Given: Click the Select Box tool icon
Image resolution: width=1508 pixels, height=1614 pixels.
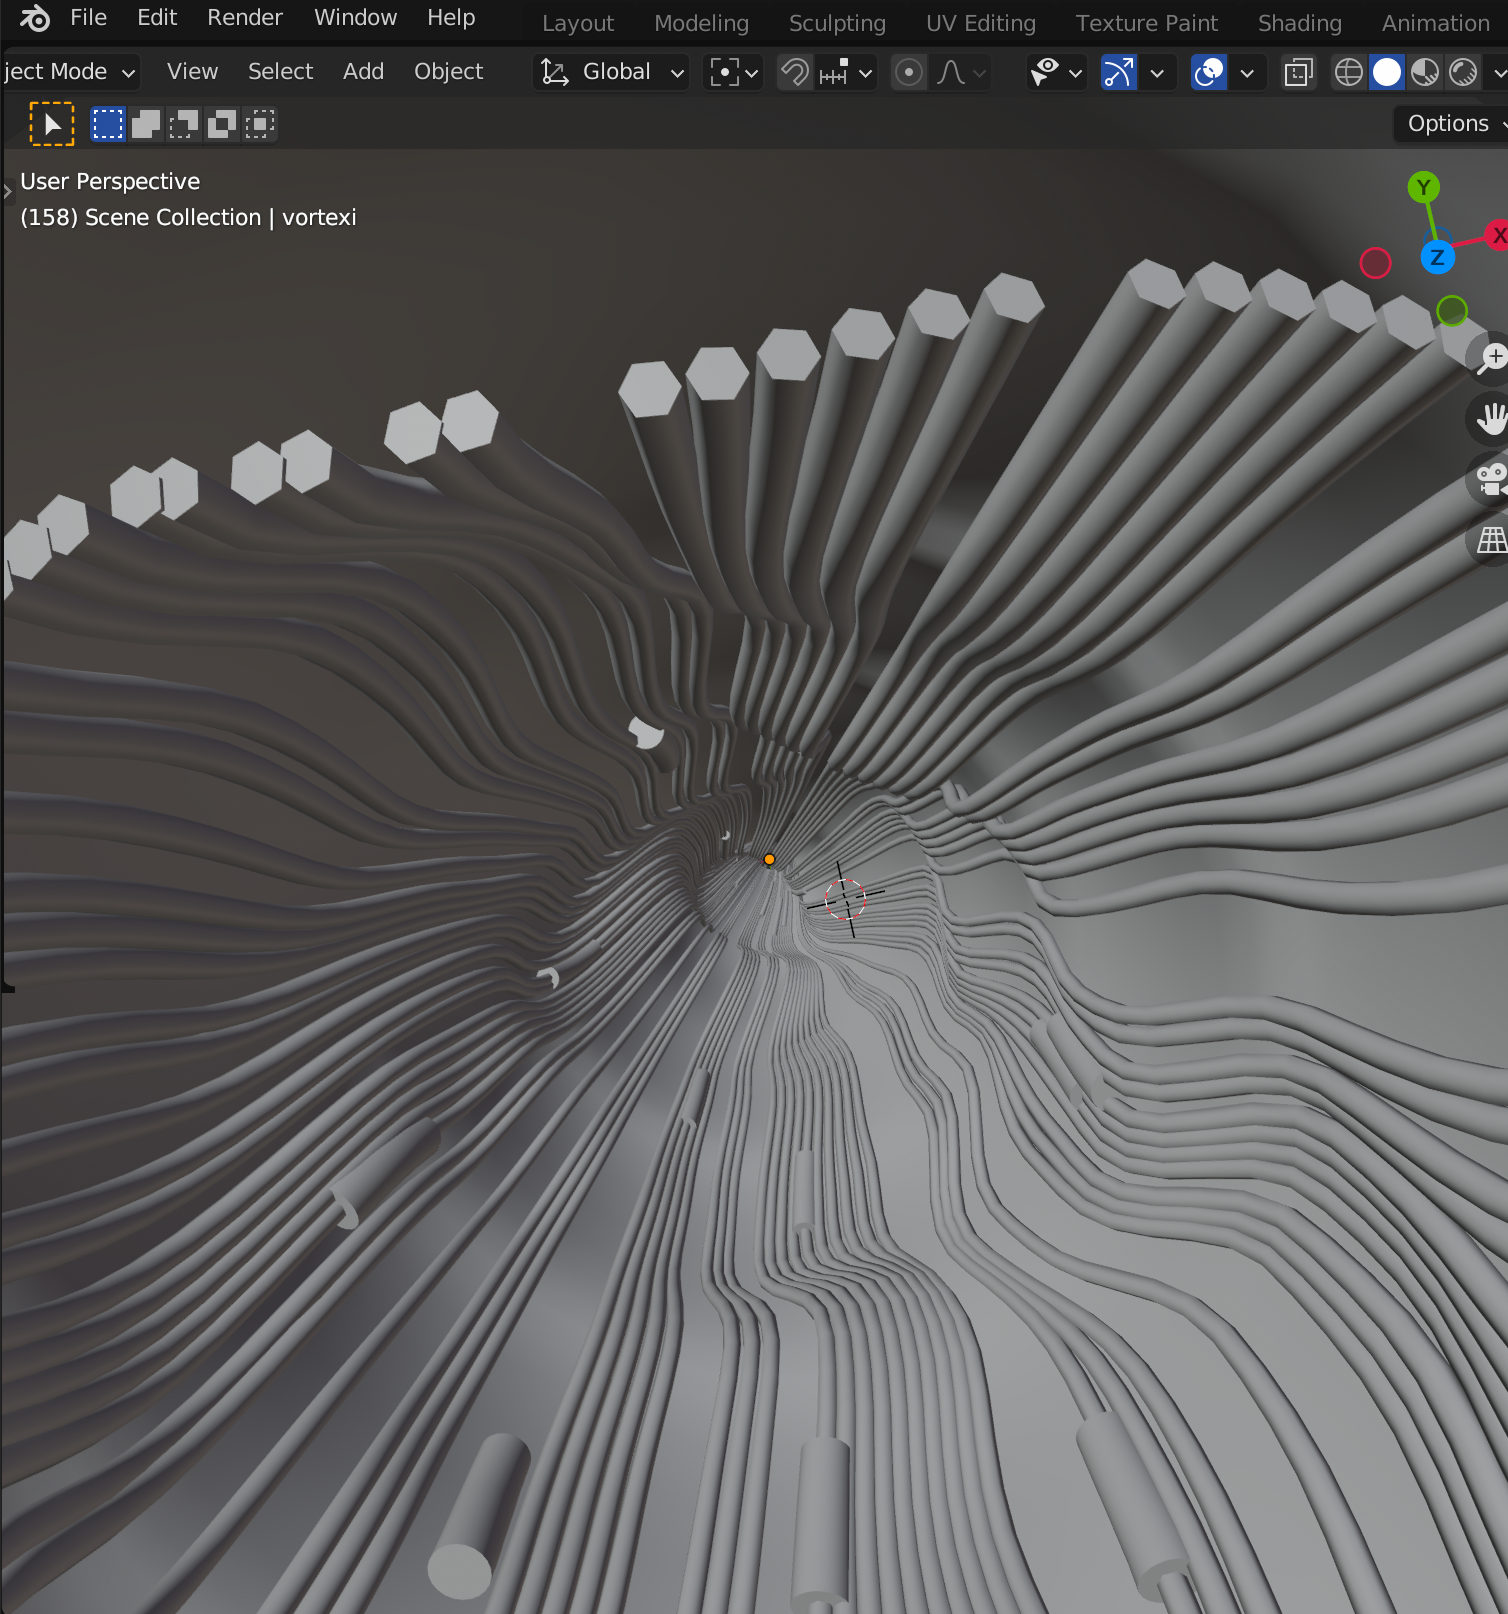Looking at the screenshot, I should [x=52, y=124].
